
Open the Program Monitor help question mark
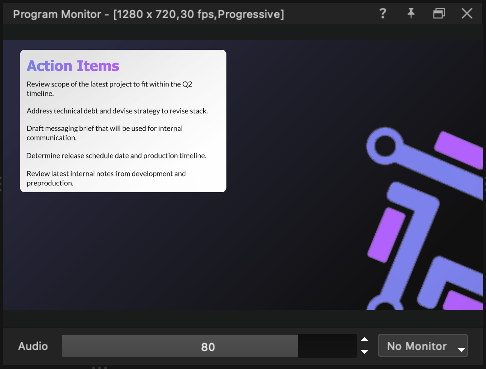383,14
